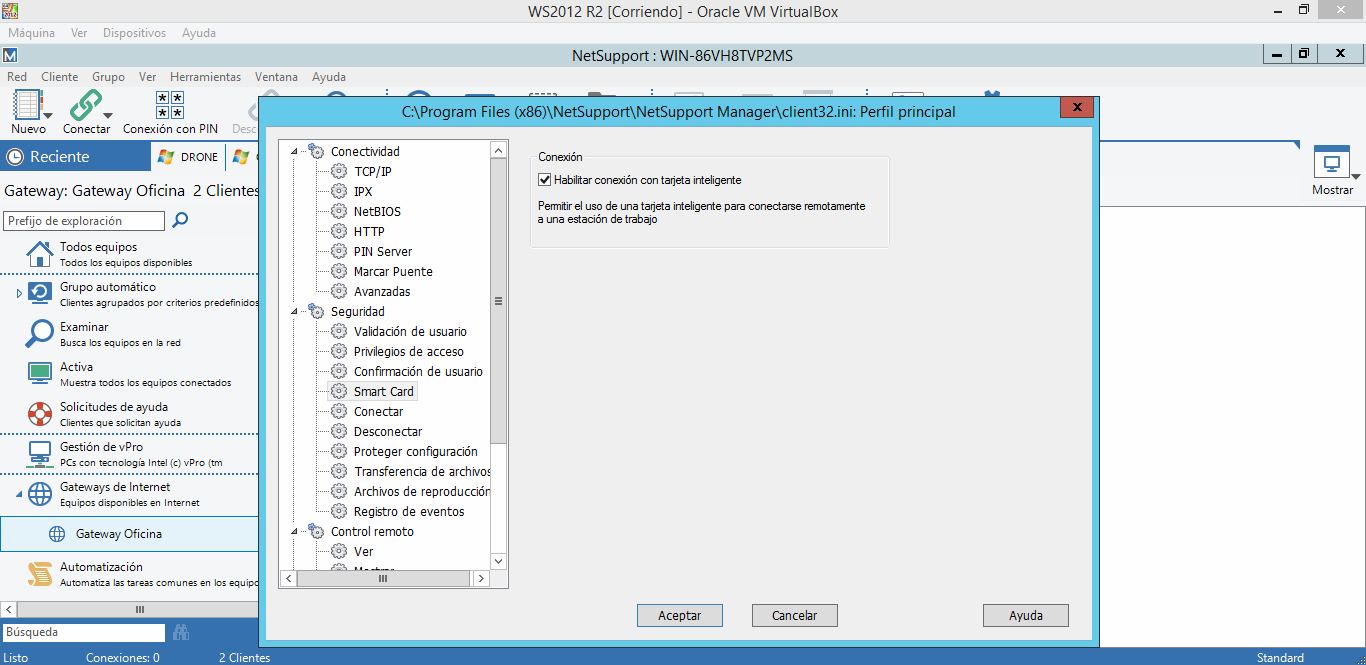This screenshot has width=1366, height=665.
Task: Select Smart Card tree item
Action: [x=384, y=392]
